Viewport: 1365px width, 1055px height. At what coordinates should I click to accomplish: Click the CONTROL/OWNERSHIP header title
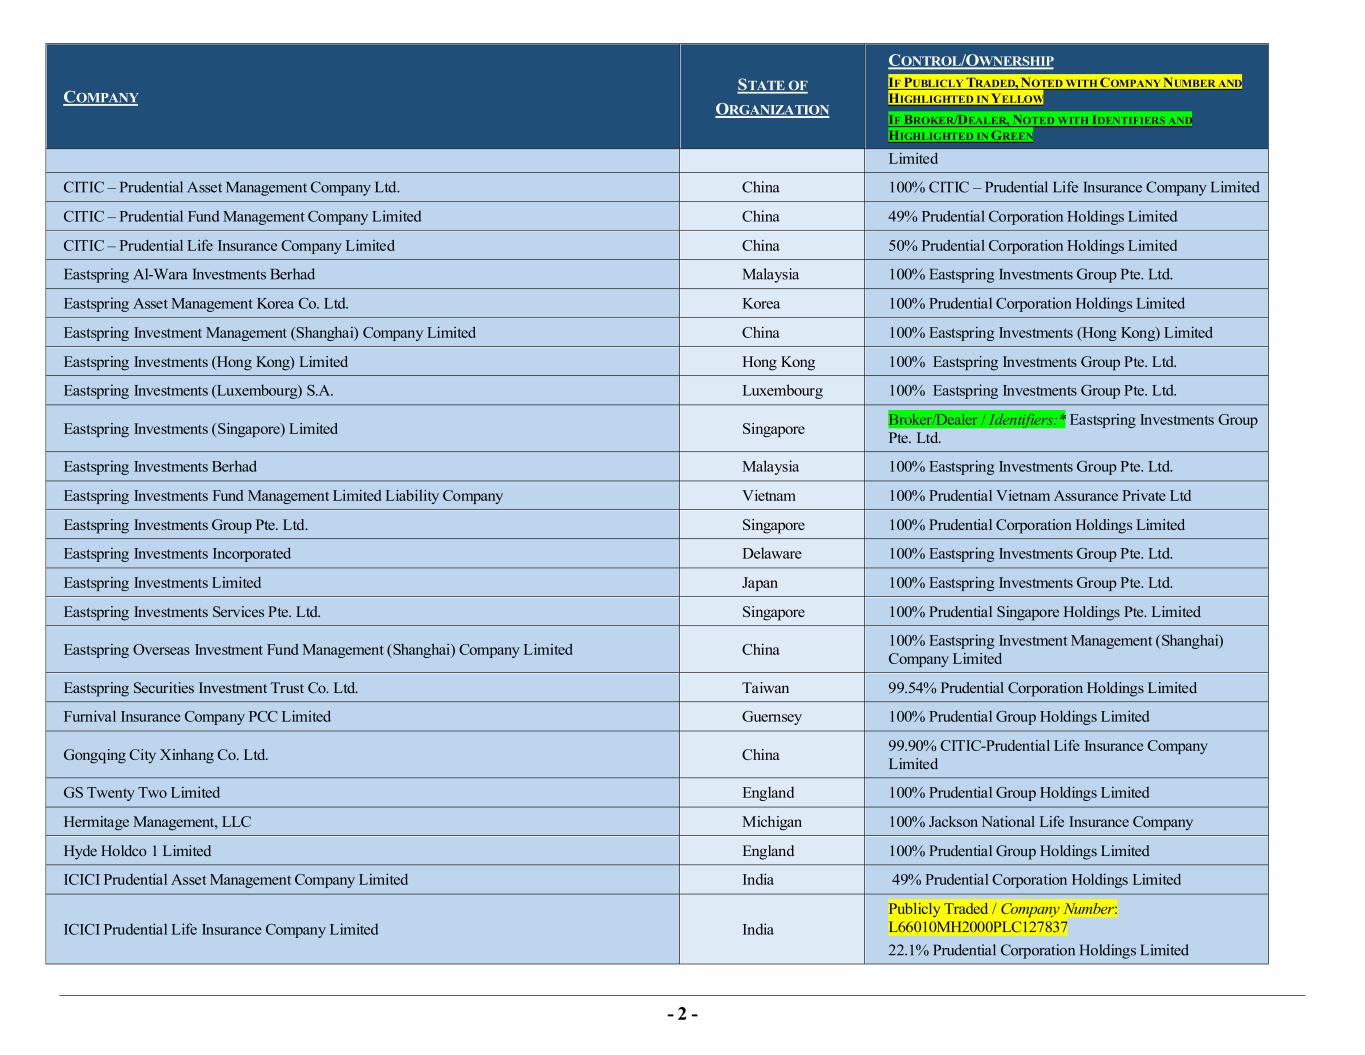(x=970, y=60)
